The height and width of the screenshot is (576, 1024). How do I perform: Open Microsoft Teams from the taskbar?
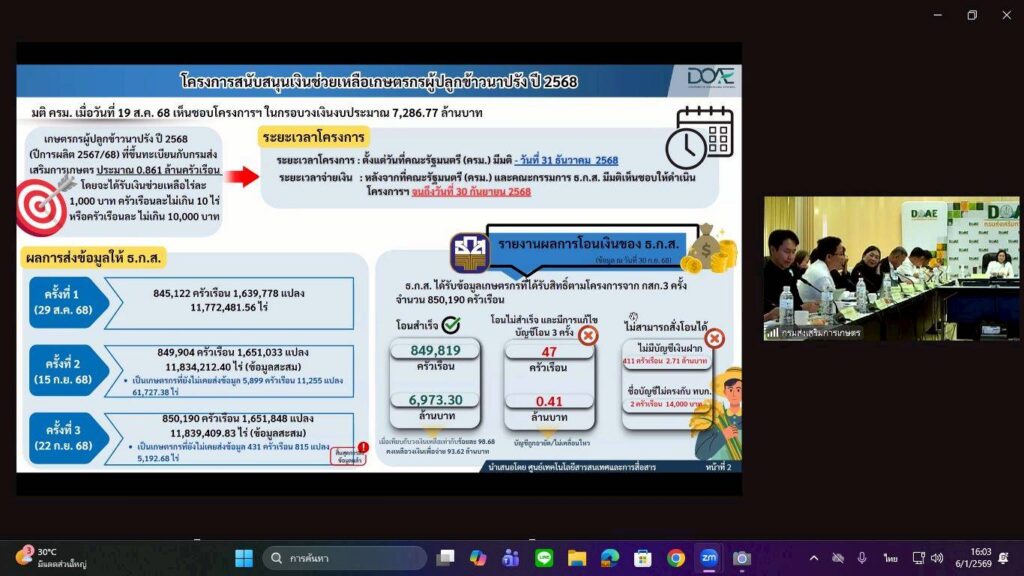coord(511,557)
